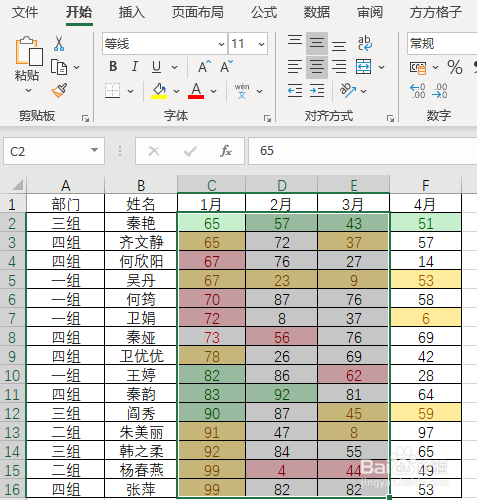Switch to the 公式 tab
The image size is (477, 500).
pos(264,12)
